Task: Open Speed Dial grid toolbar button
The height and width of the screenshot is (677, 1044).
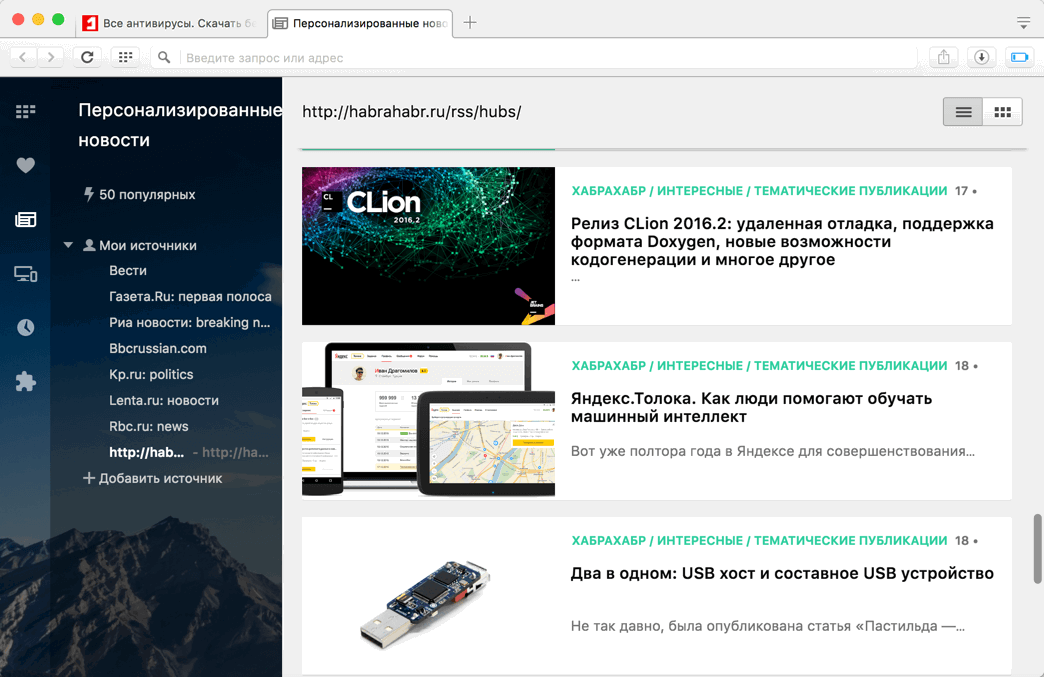Action: coord(125,57)
